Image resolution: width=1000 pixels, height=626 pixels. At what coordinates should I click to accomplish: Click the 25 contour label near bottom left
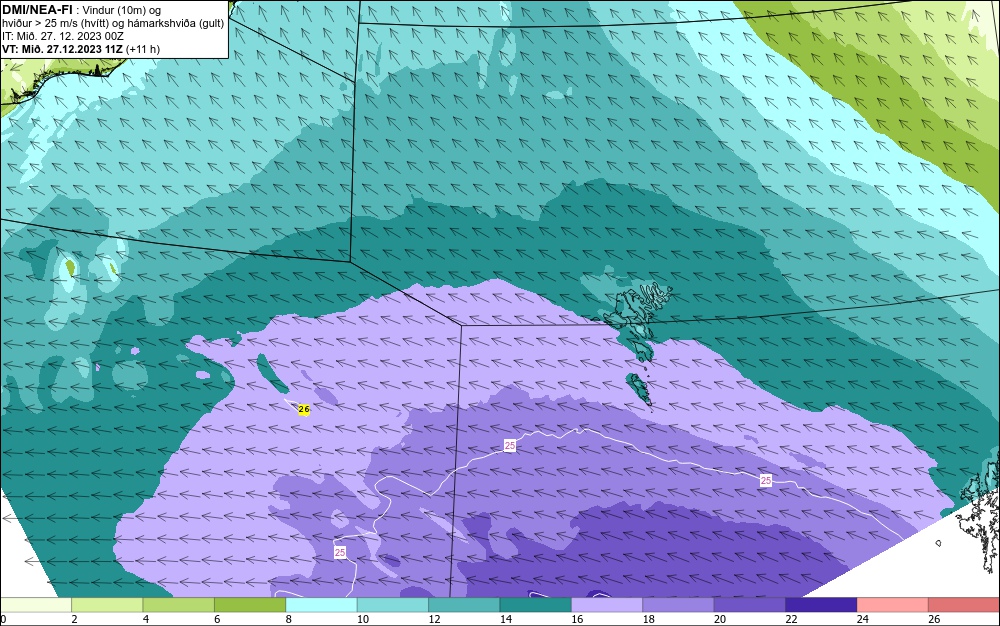pos(340,552)
